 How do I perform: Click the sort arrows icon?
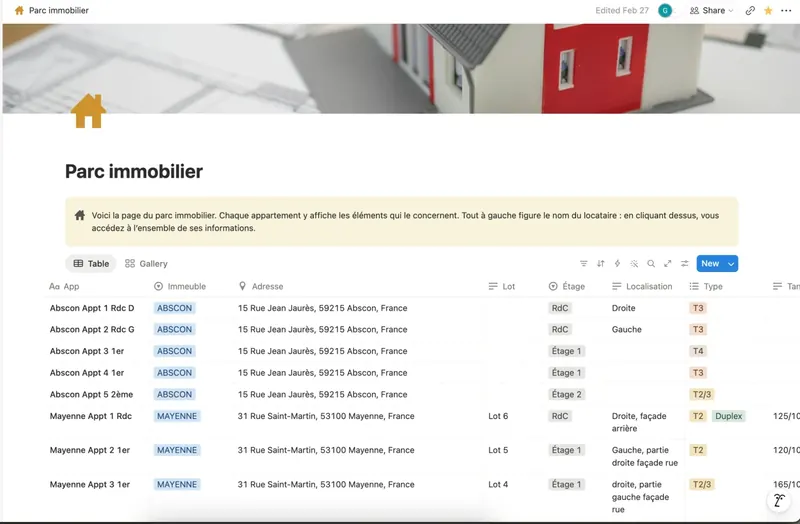(x=601, y=263)
